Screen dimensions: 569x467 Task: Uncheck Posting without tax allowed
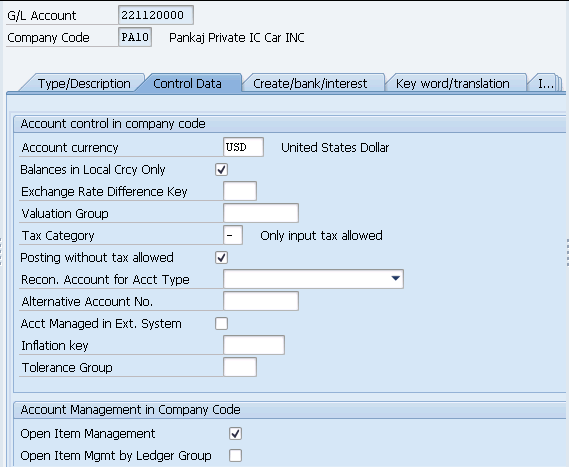click(x=221, y=258)
